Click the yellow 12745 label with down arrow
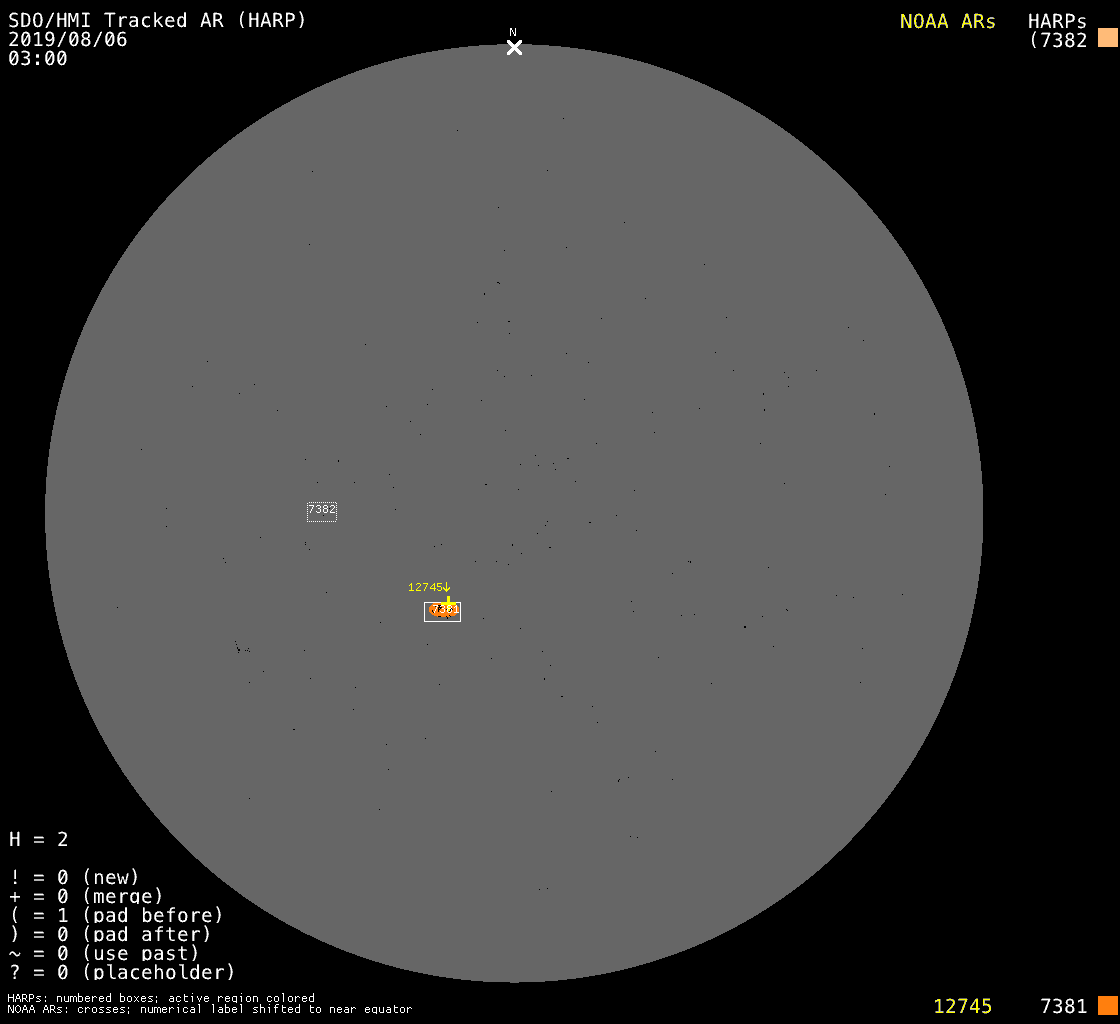This screenshot has height=1024, width=1120. 429,587
